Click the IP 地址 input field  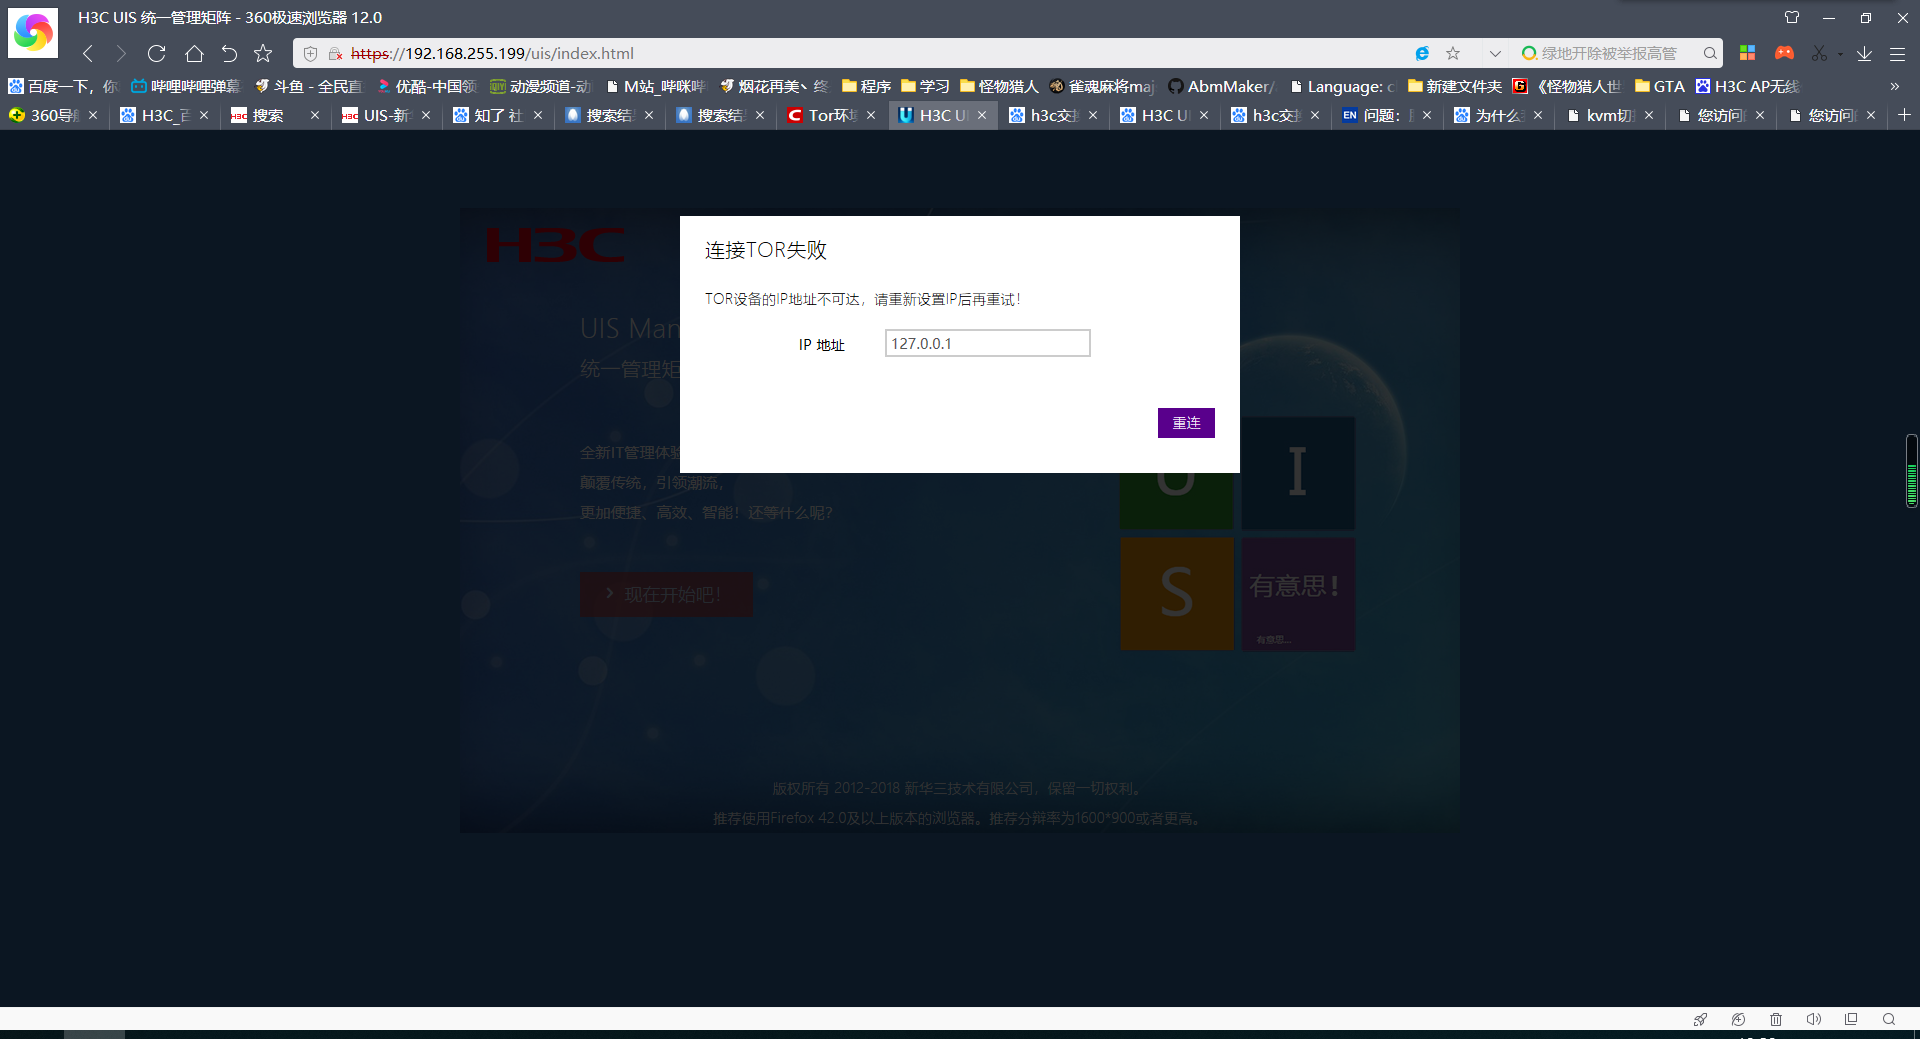pyautogui.click(x=987, y=343)
